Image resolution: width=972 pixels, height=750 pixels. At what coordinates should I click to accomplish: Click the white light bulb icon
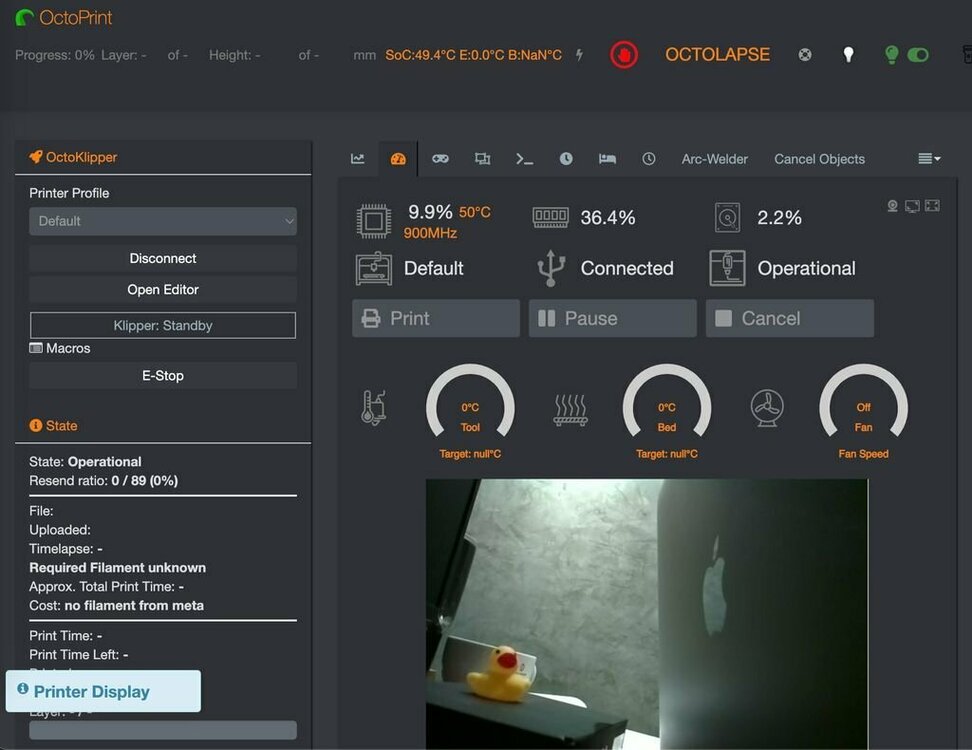click(x=848, y=55)
